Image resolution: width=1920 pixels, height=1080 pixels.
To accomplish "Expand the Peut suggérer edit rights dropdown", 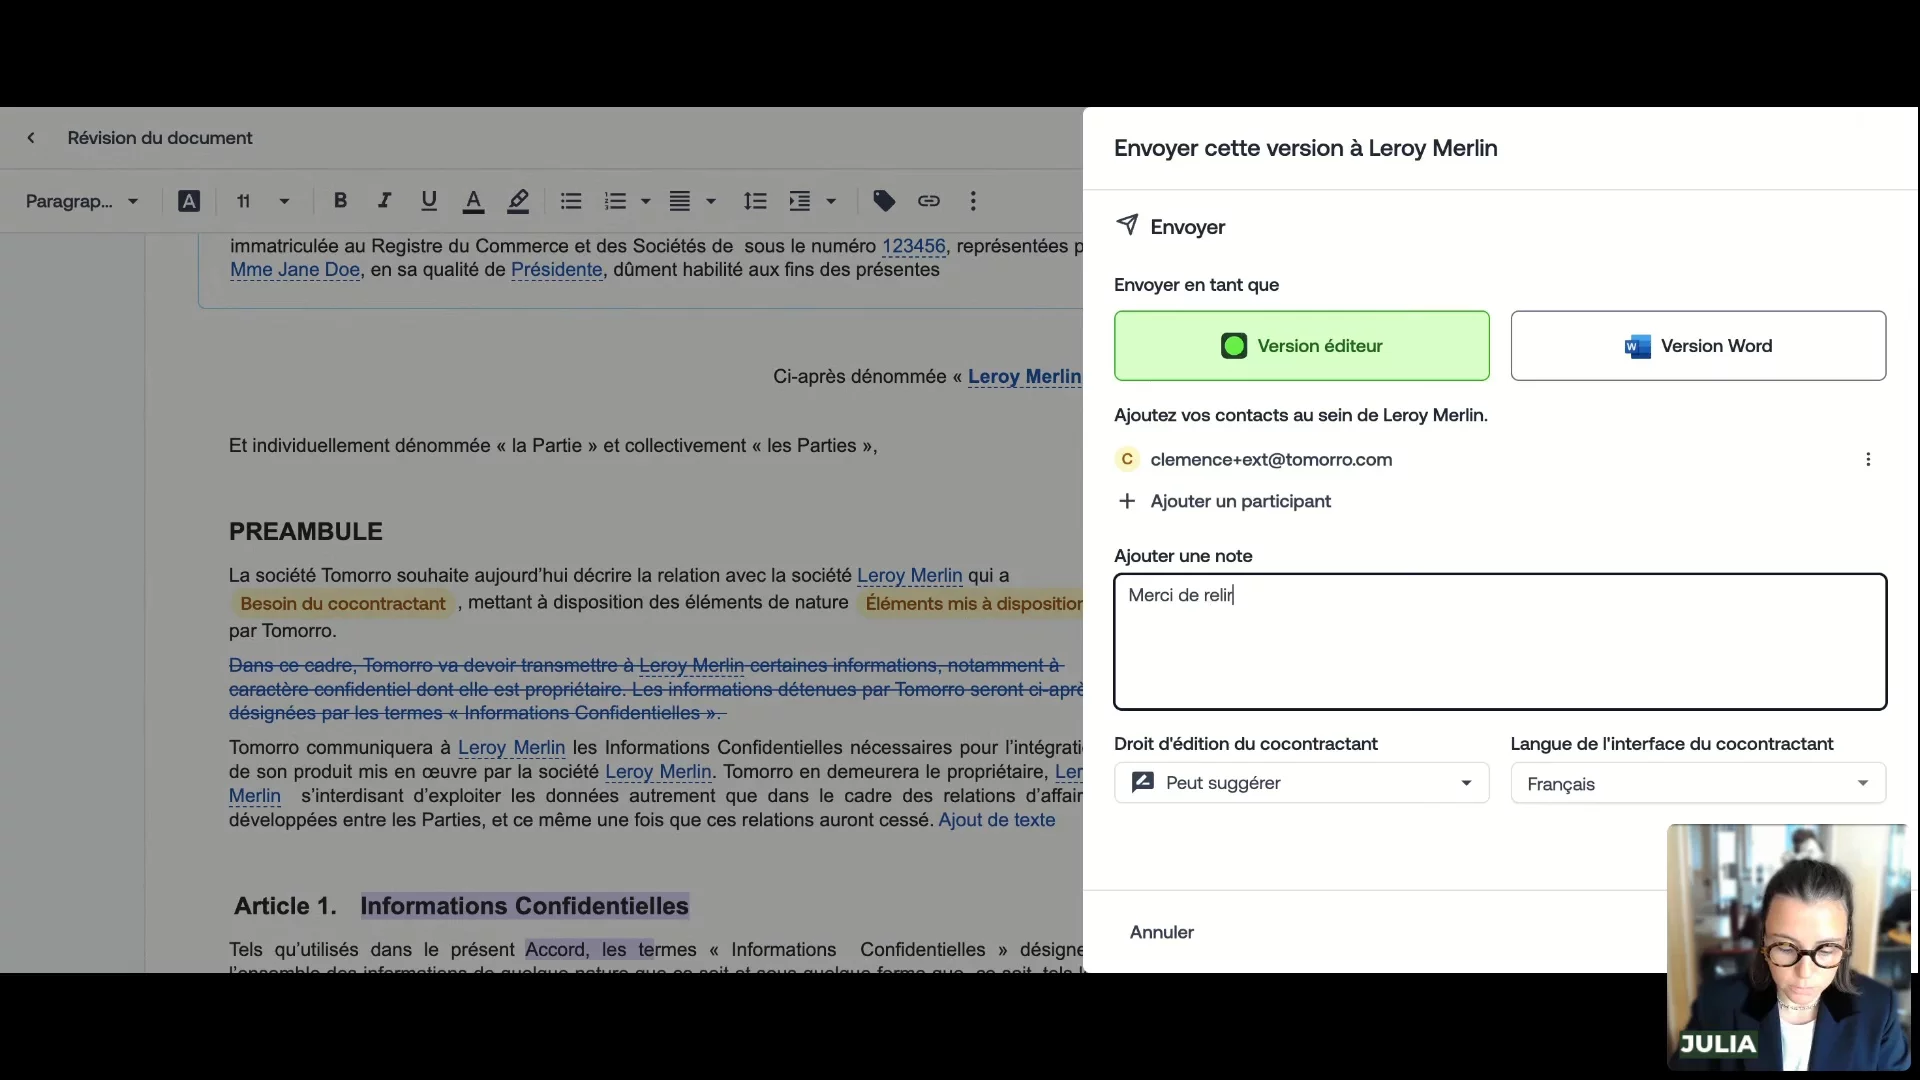I will (1301, 783).
